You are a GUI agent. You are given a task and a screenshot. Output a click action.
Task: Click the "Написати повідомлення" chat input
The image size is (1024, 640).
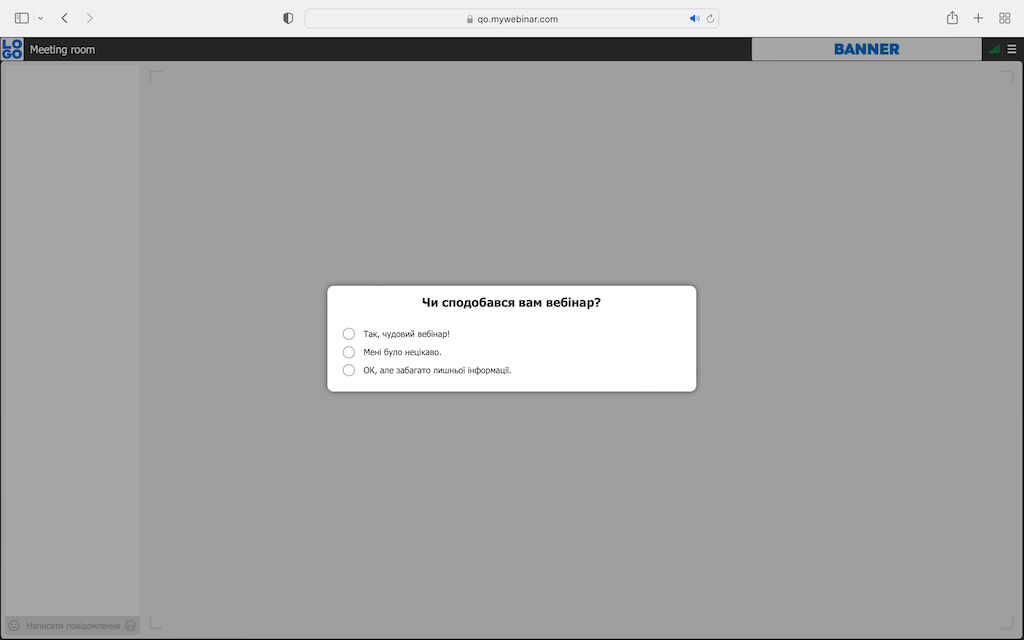tap(73, 626)
